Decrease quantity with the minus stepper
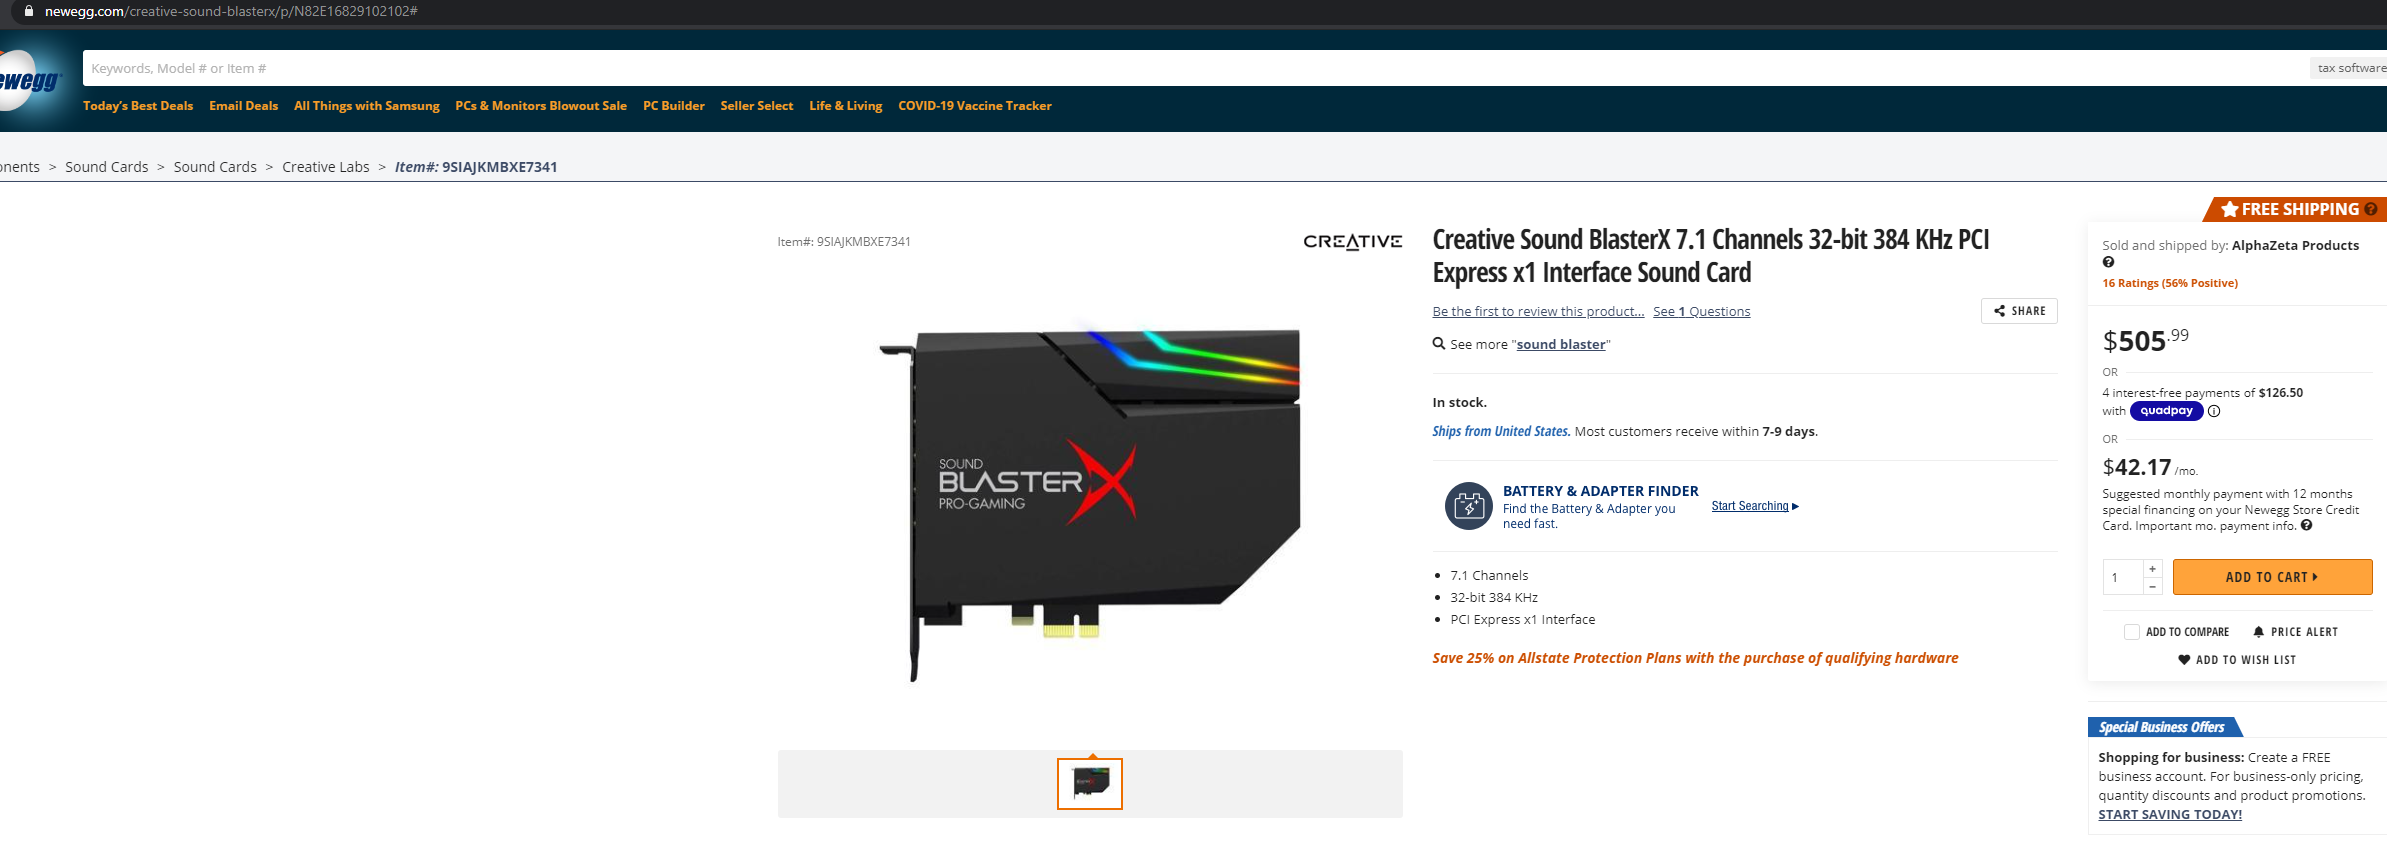Viewport: 2387px width, 853px height. tap(2152, 587)
